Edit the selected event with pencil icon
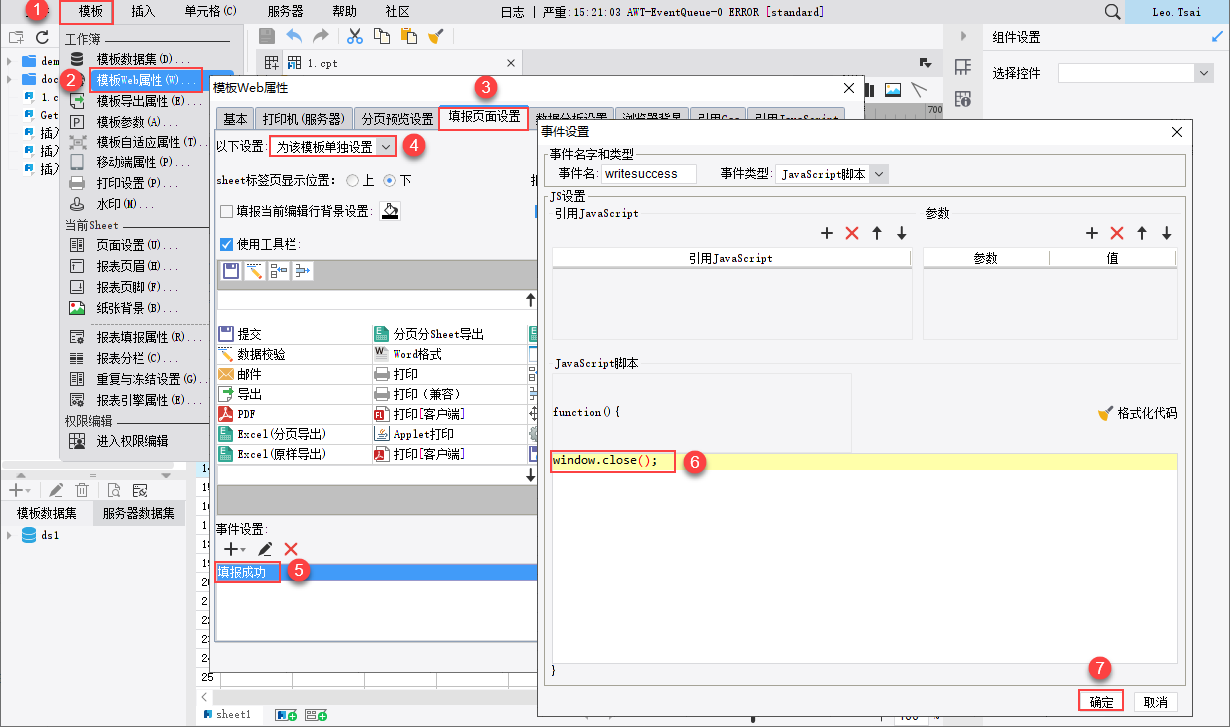 [265, 549]
